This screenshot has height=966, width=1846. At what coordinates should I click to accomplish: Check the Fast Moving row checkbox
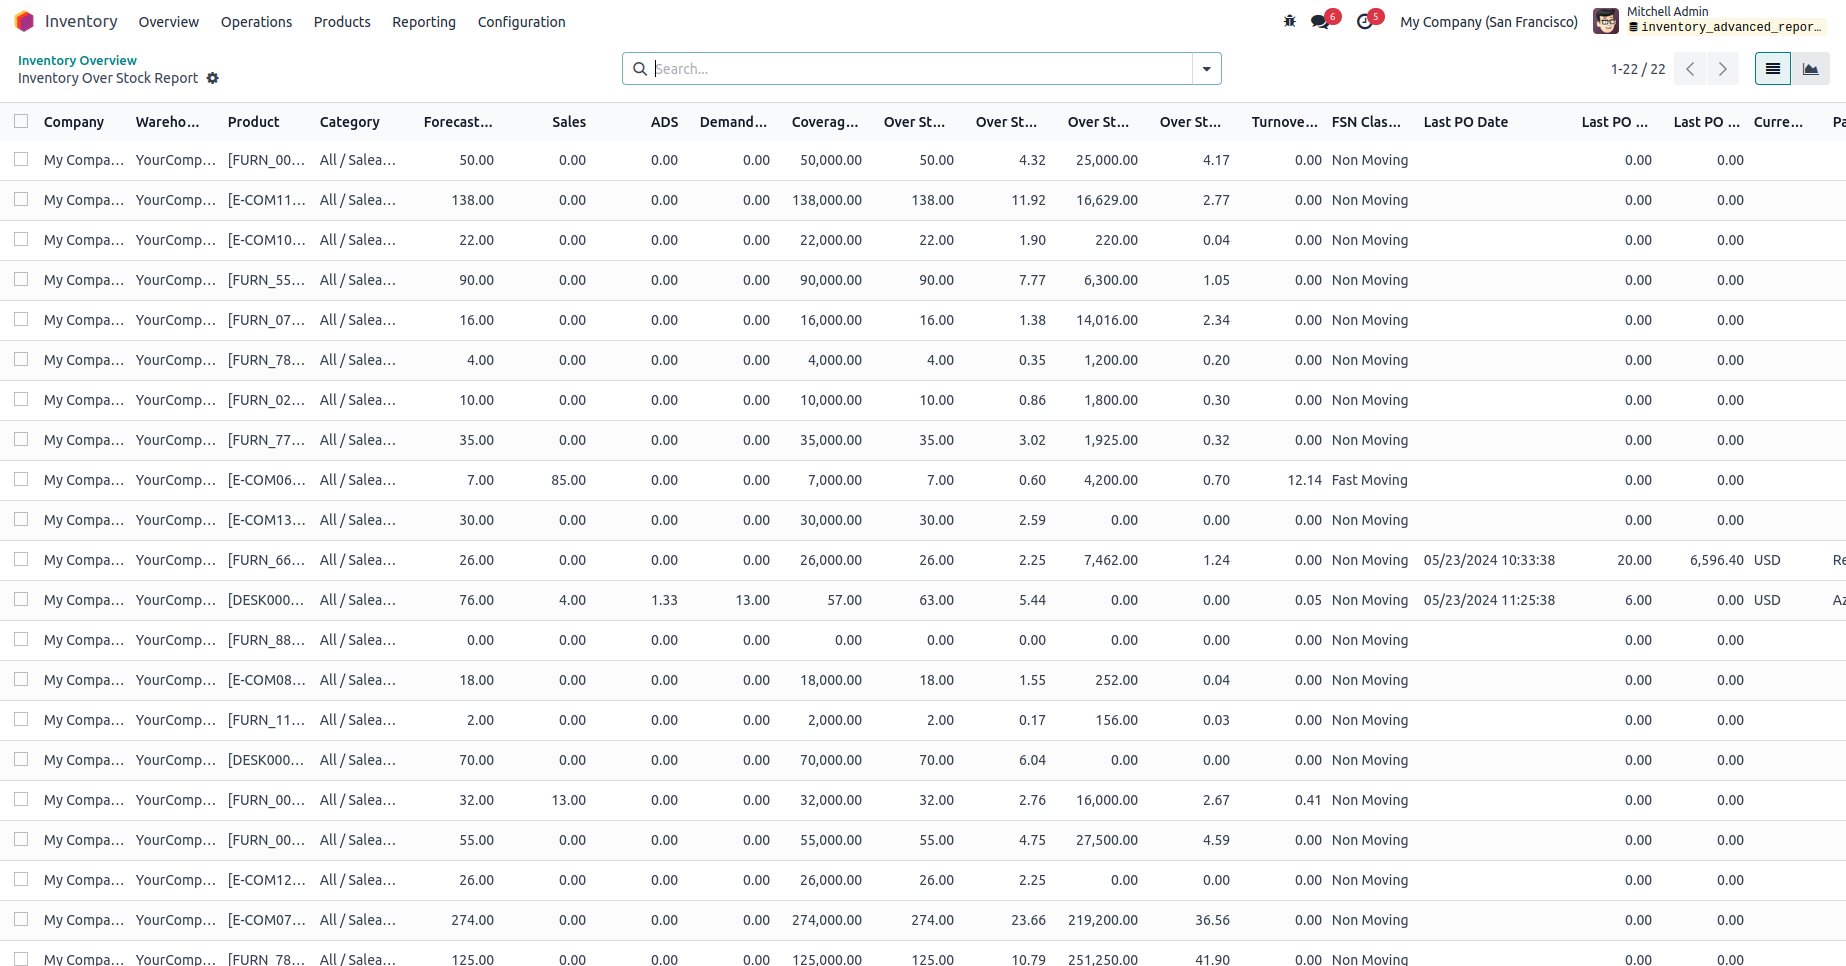[x=21, y=480]
